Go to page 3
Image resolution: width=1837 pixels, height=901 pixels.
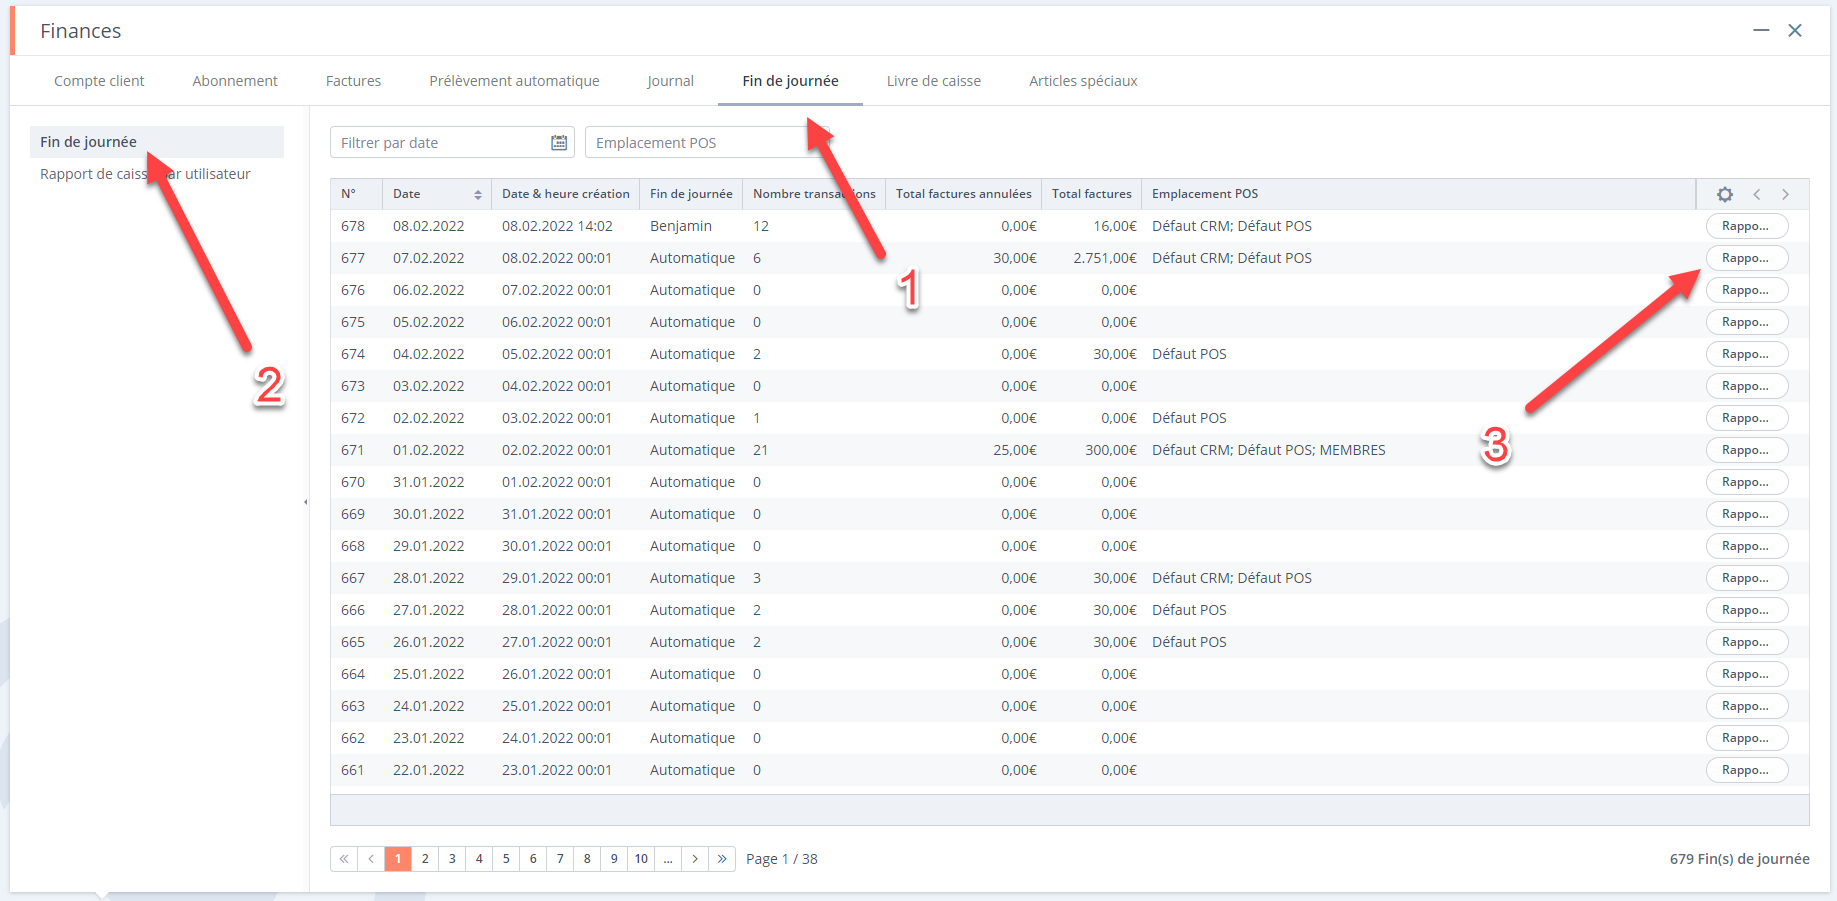pos(452,859)
